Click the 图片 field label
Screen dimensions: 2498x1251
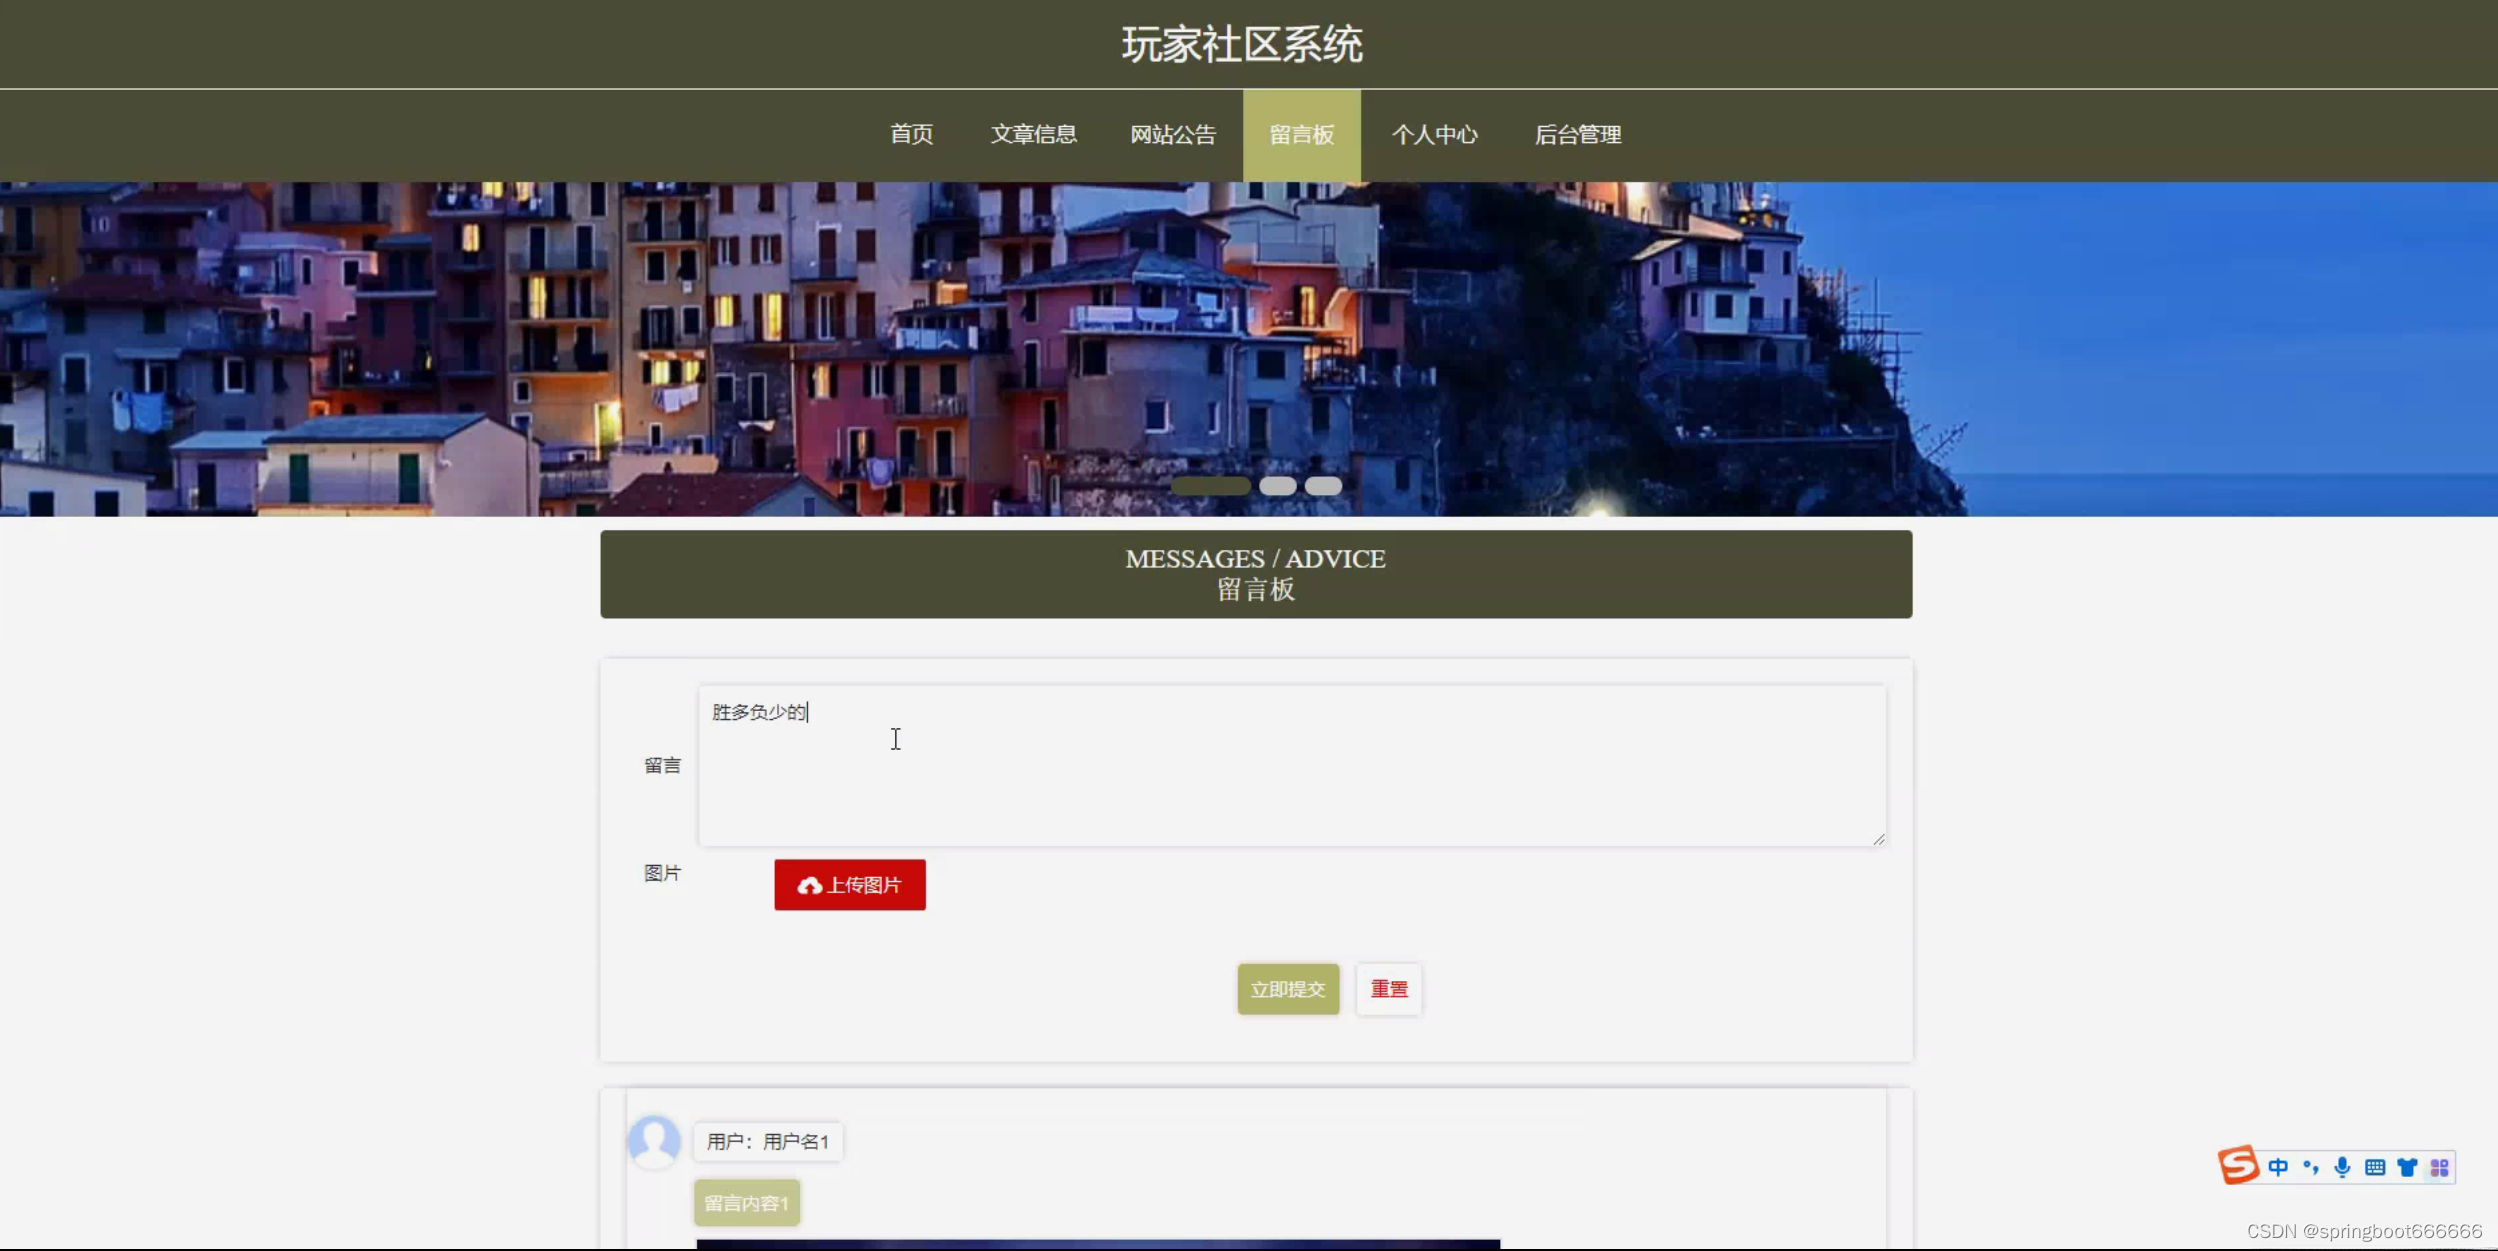(x=662, y=873)
